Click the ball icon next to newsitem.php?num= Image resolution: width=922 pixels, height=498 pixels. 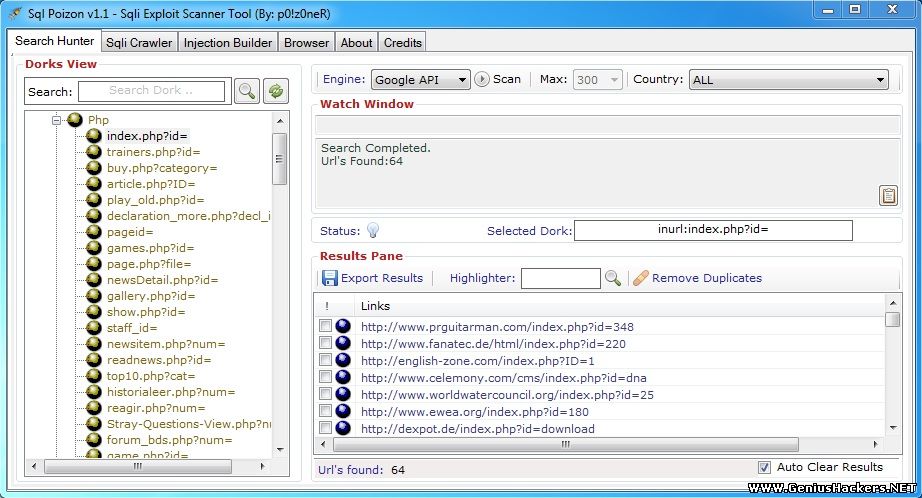(93, 343)
